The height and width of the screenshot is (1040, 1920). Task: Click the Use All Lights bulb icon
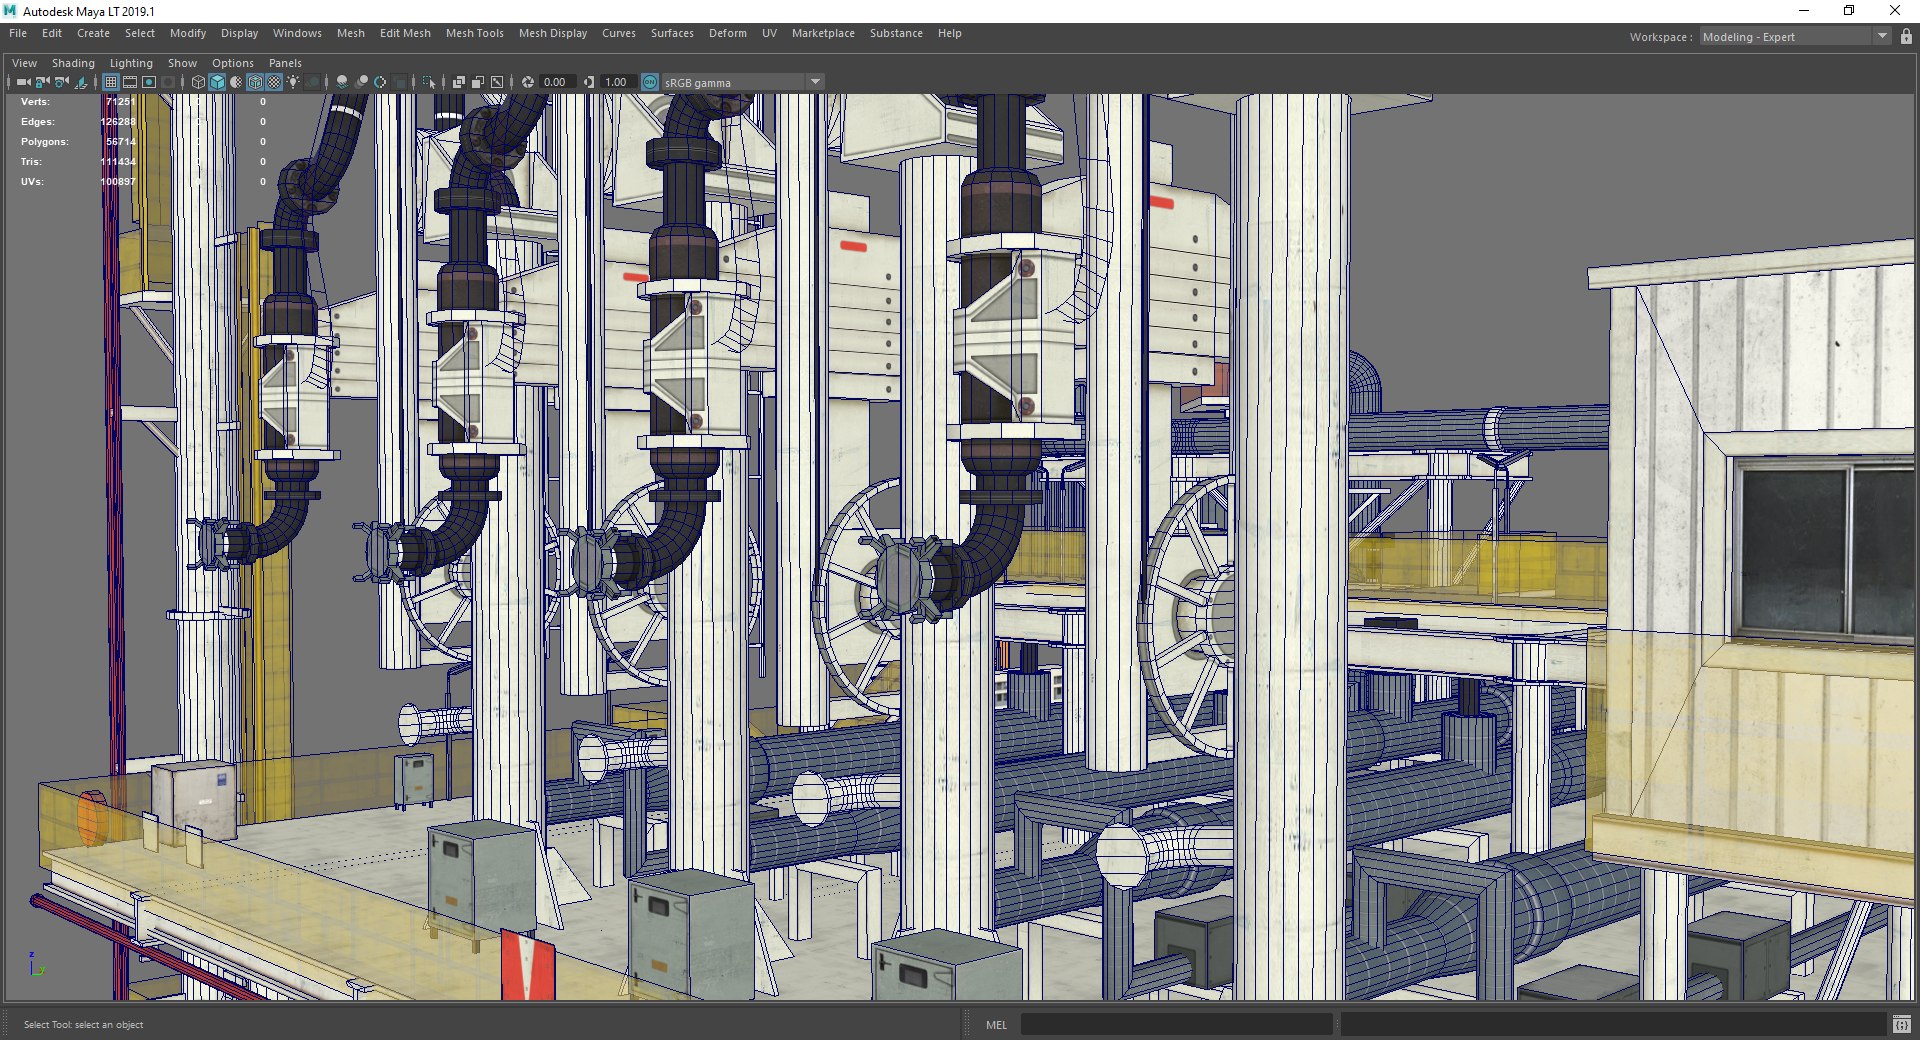(293, 82)
